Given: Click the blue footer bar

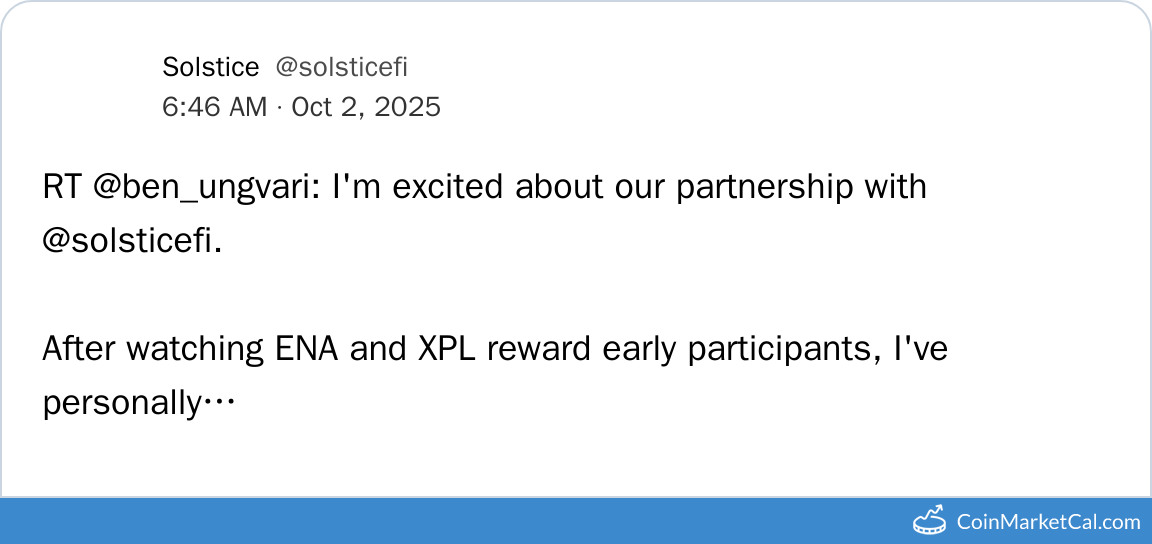Looking at the screenshot, I should tap(450, 521).
